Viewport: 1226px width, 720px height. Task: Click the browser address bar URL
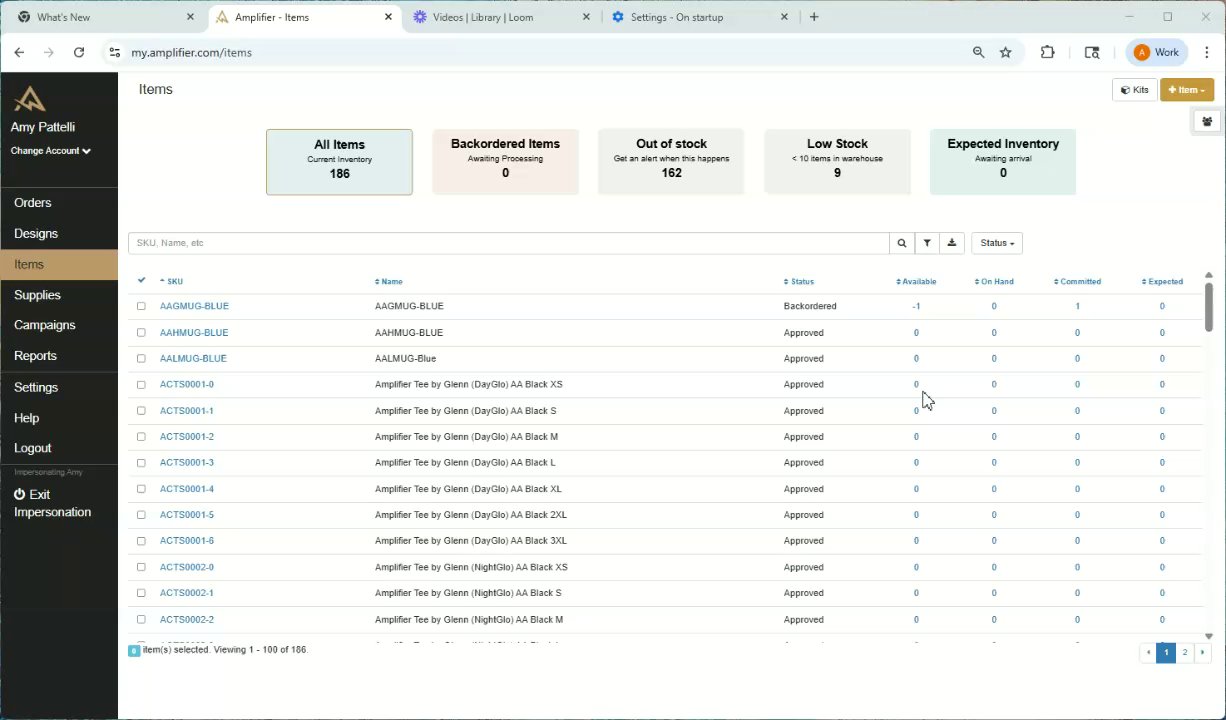(x=192, y=52)
